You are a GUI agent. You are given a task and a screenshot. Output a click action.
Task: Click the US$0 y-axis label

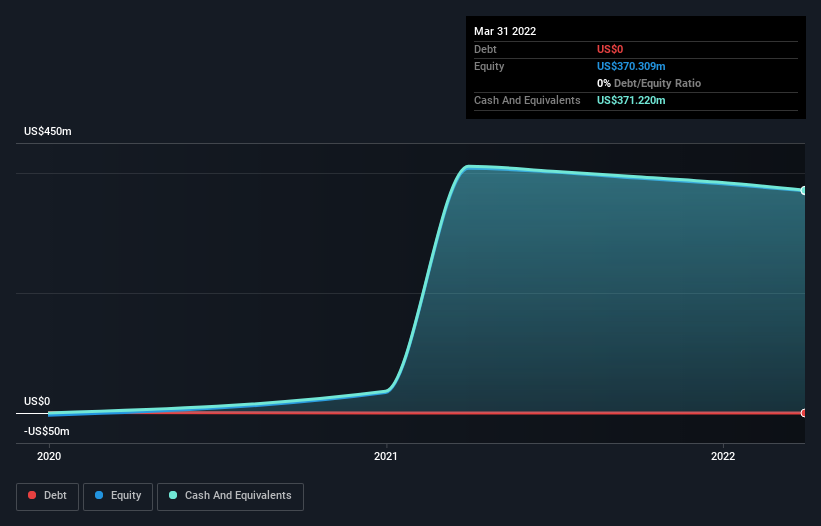click(37, 401)
